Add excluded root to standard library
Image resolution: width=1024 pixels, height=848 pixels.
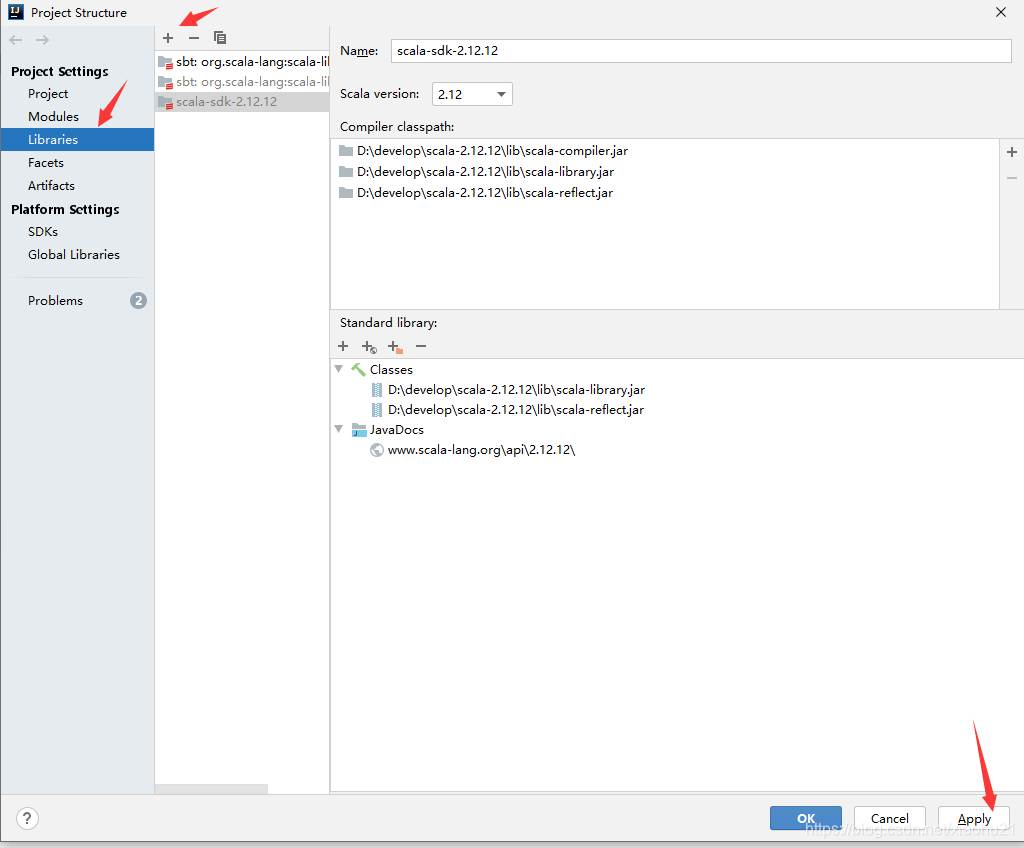(394, 347)
